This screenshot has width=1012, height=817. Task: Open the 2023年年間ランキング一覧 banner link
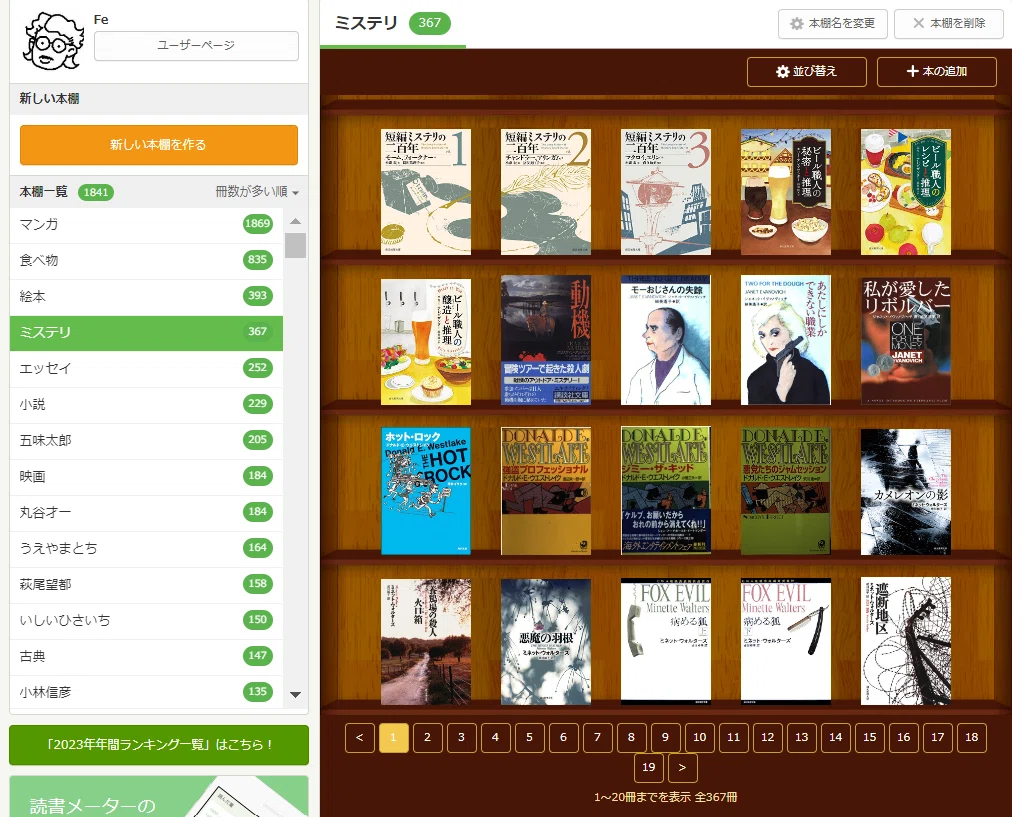click(x=159, y=745)
